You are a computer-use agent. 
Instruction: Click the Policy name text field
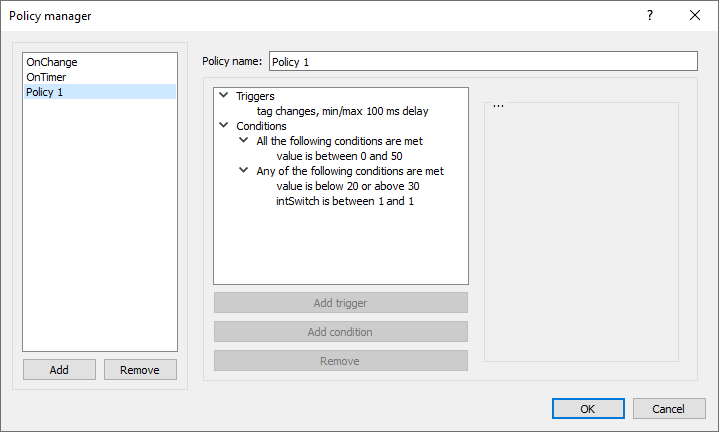pyautogui.click(x=482, y=62)
